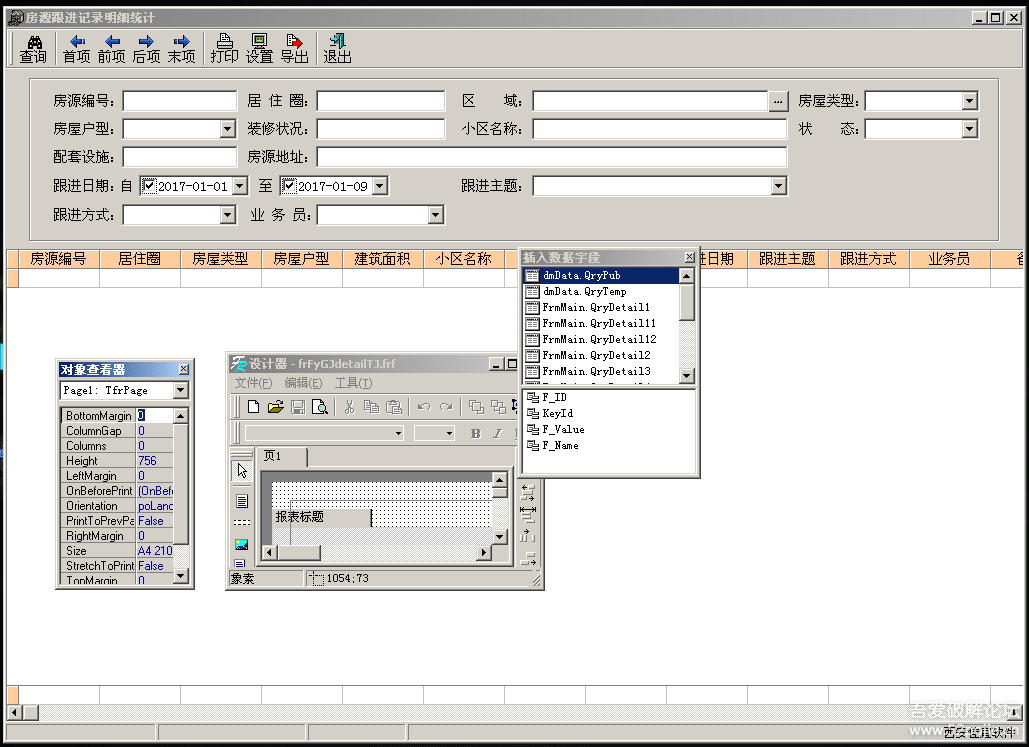Copy selection in the designer toolbar

tap(371, 408)
